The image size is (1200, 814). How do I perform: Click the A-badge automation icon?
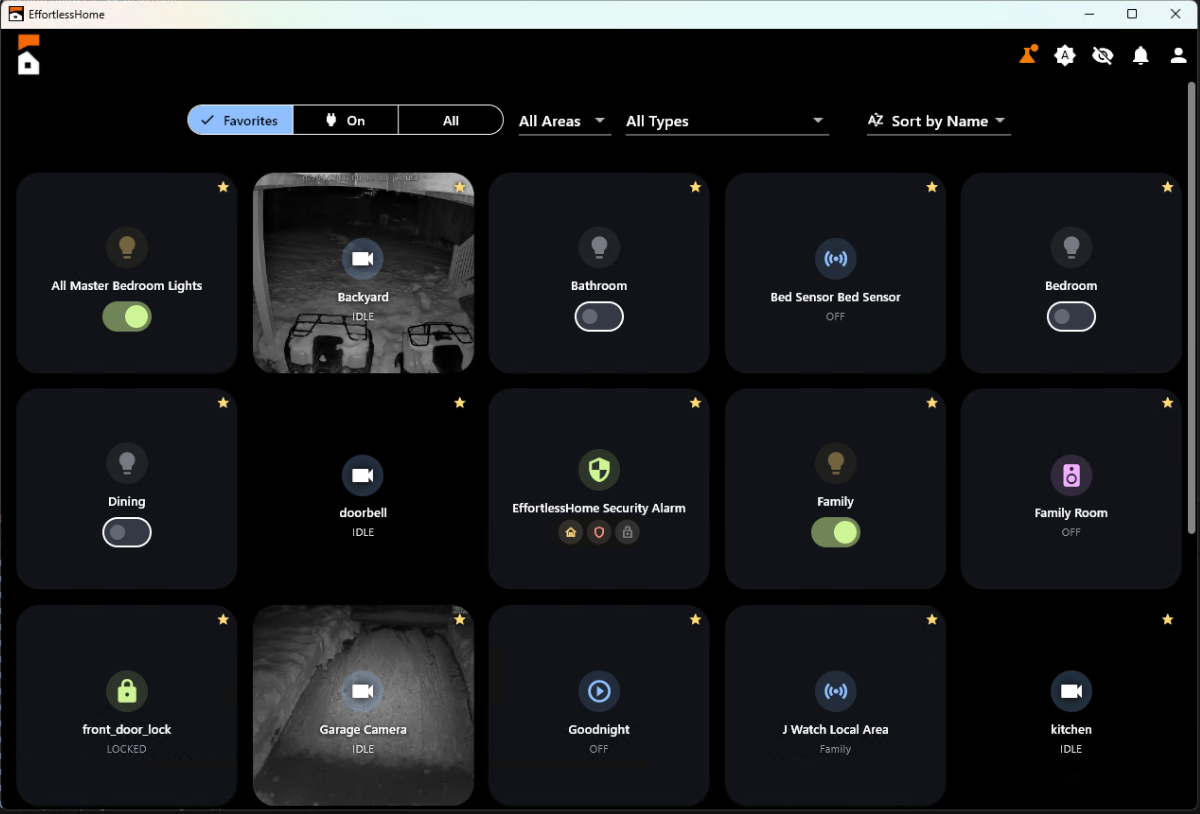point(1064,56)
